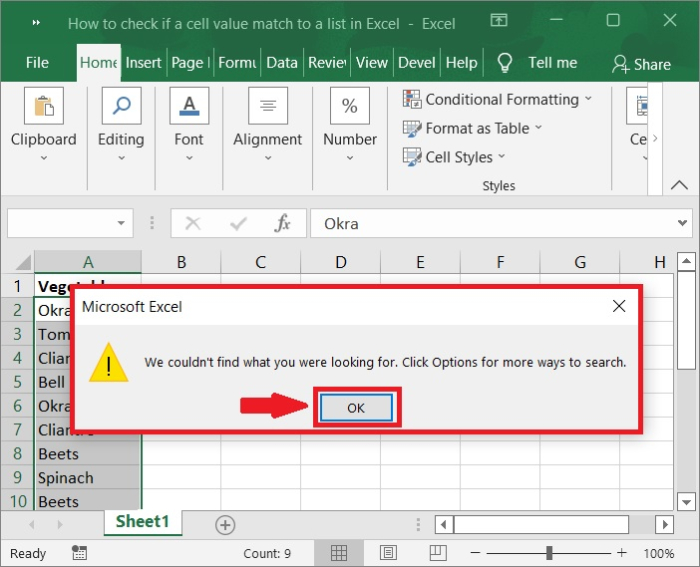
Task: Open the File tab
Action: (37, 63)
